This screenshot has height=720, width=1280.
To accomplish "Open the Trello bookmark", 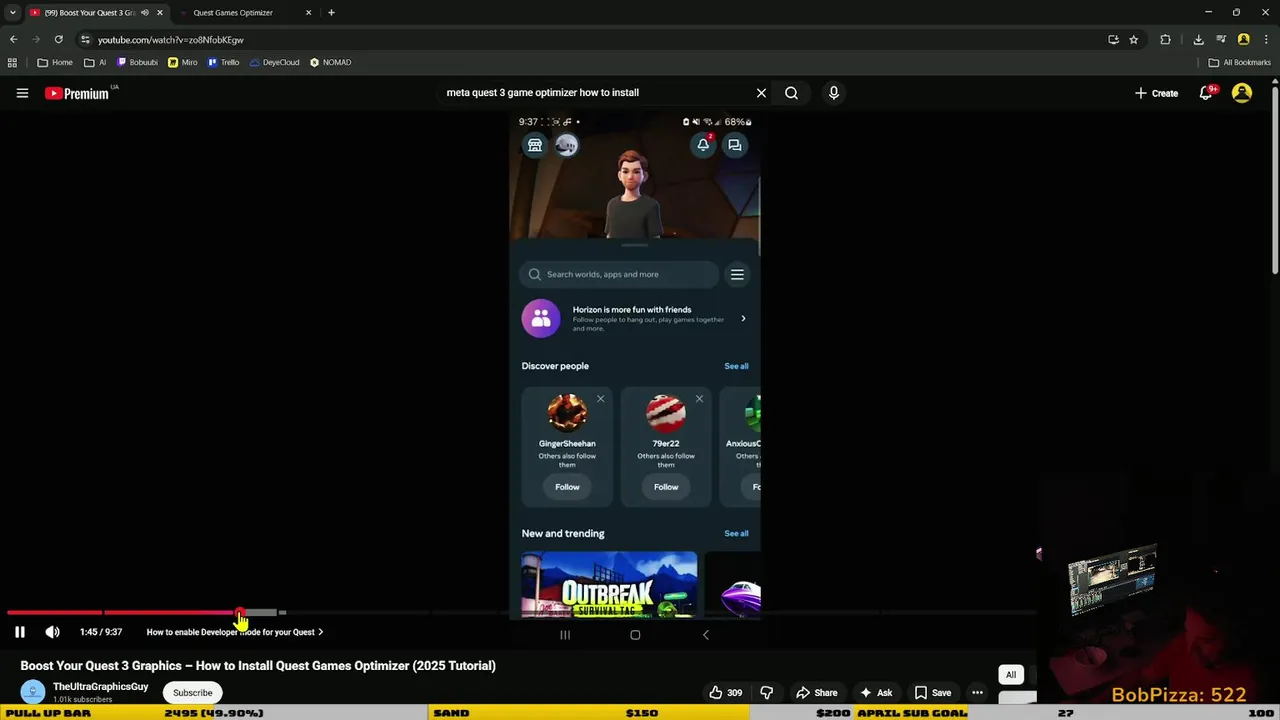I will 223,62.
